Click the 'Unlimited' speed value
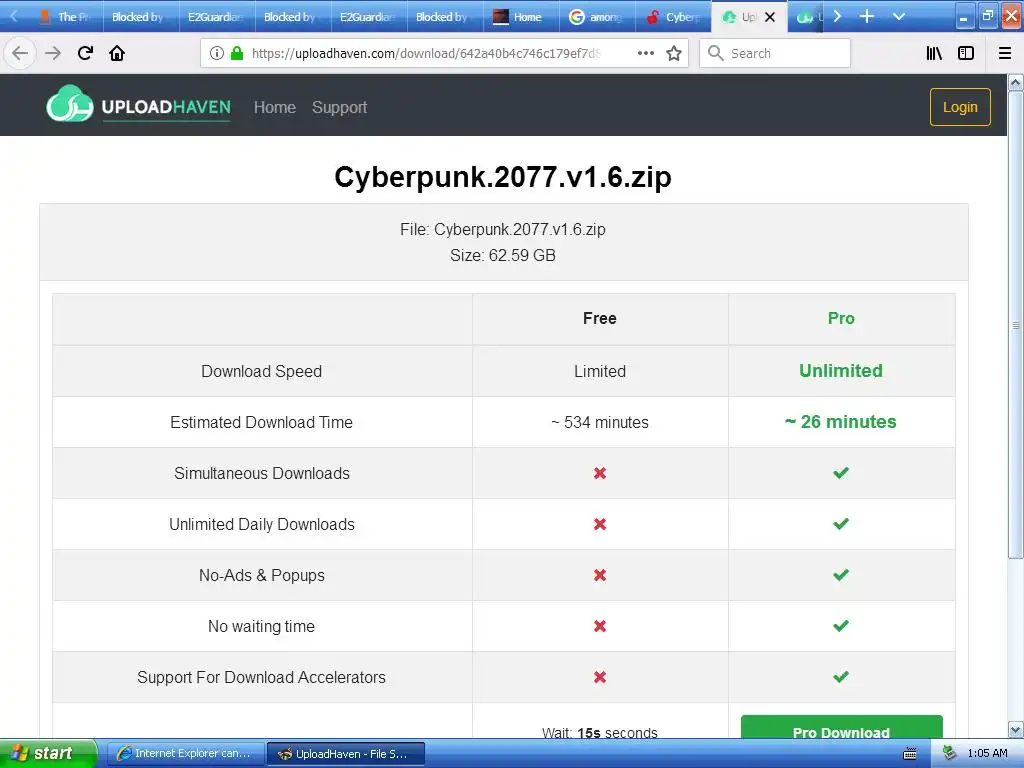The height and width of the screenshot is (768, 1024). coord(841,370)
